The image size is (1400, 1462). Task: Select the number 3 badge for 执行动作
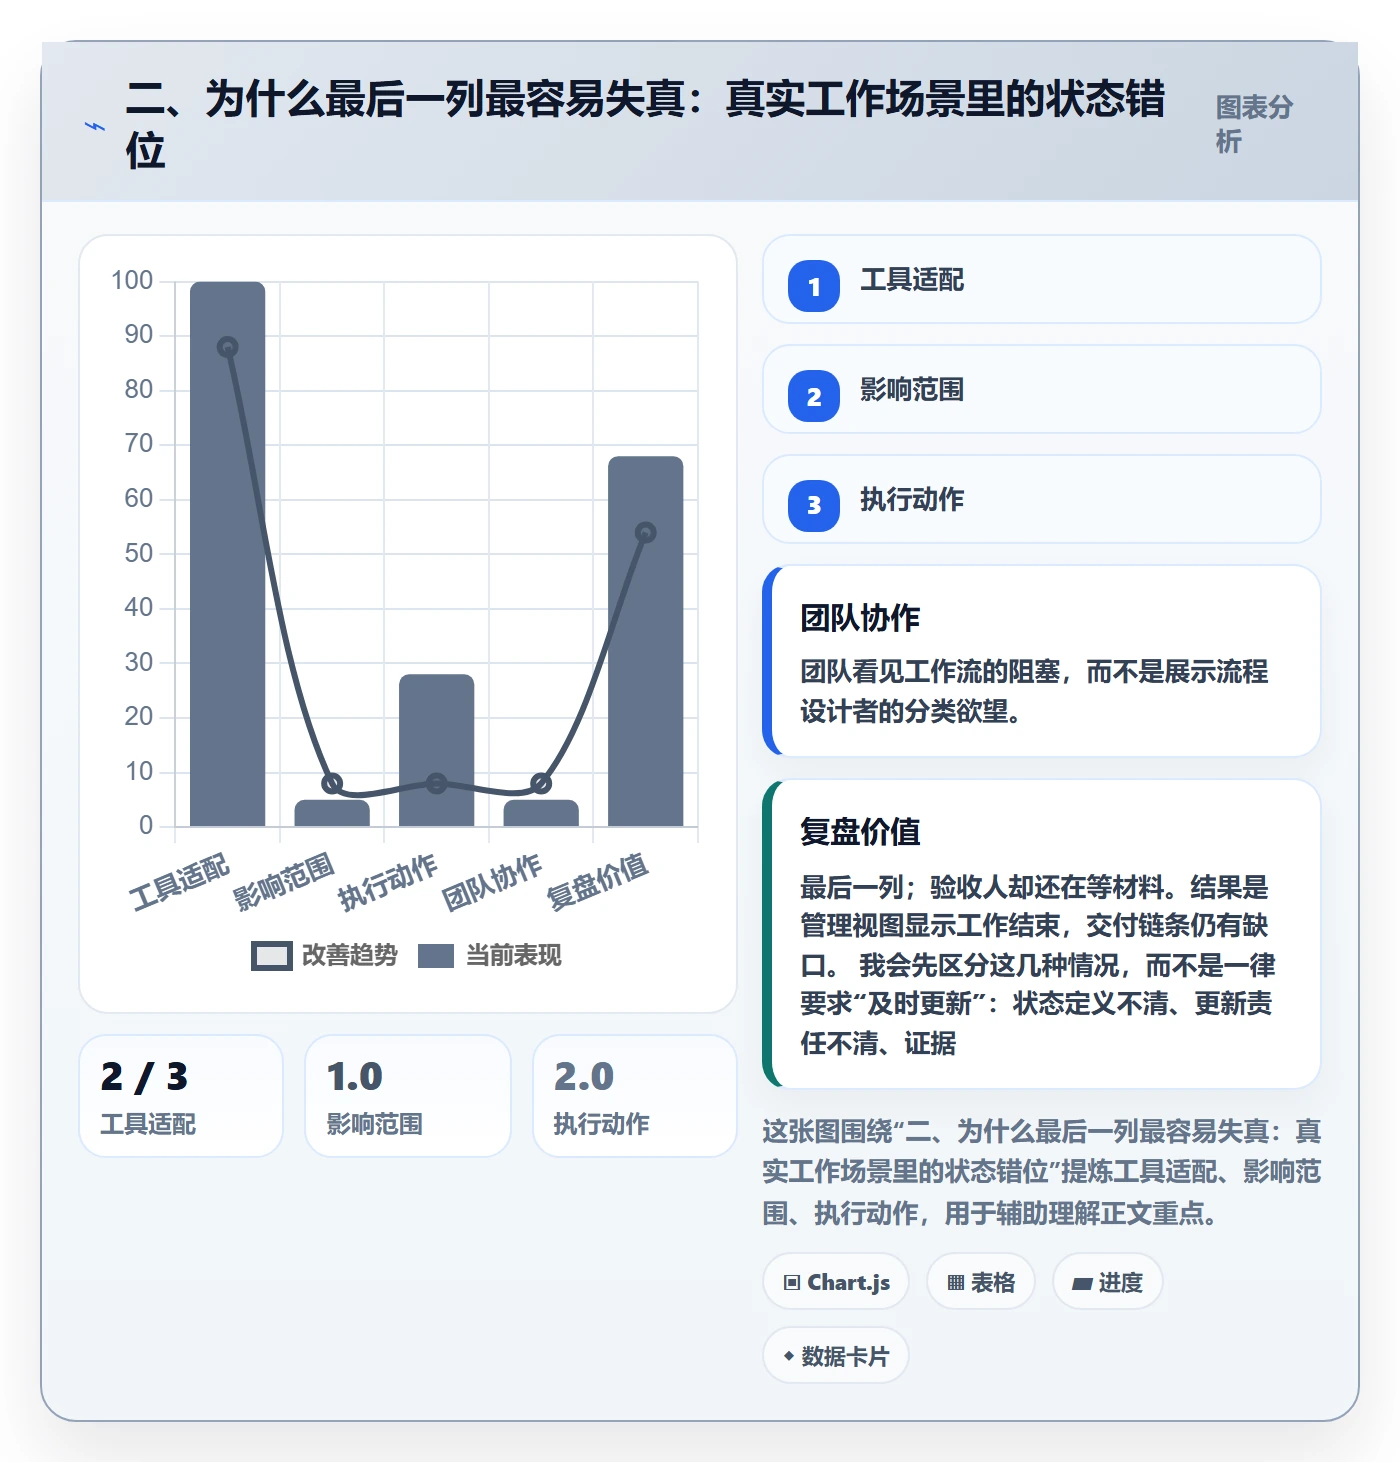[814, 506]
